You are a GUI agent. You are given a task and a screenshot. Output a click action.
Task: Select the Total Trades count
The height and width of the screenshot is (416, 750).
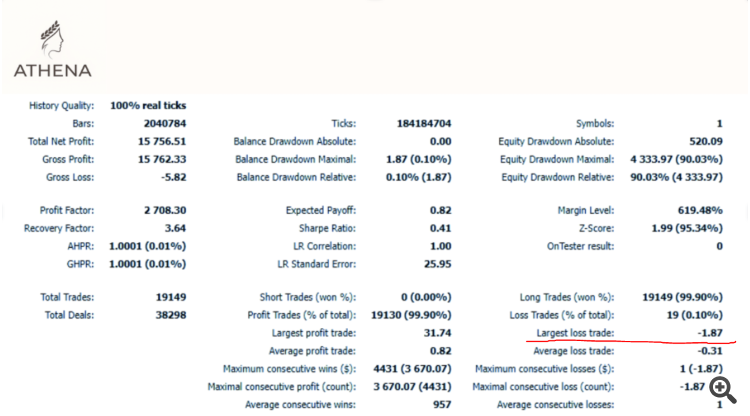point(168,297)
